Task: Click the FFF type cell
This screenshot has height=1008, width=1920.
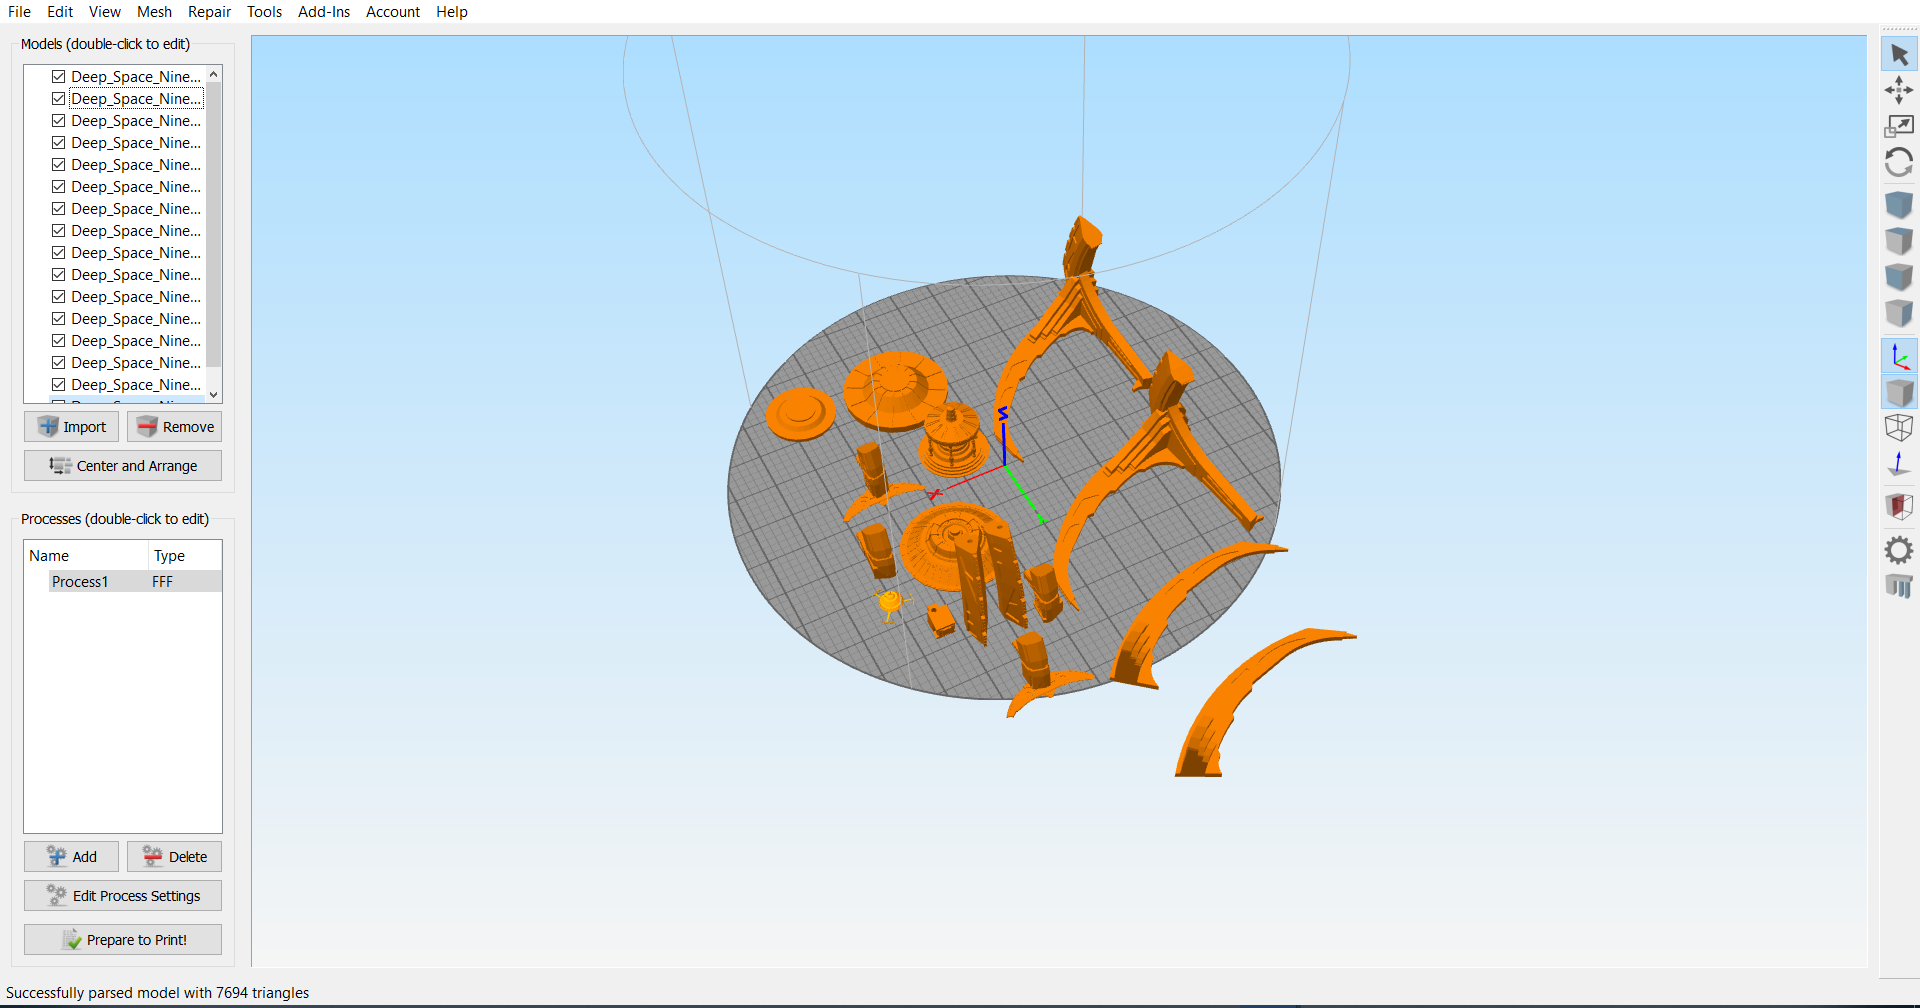Action: (x=163, y=582)
